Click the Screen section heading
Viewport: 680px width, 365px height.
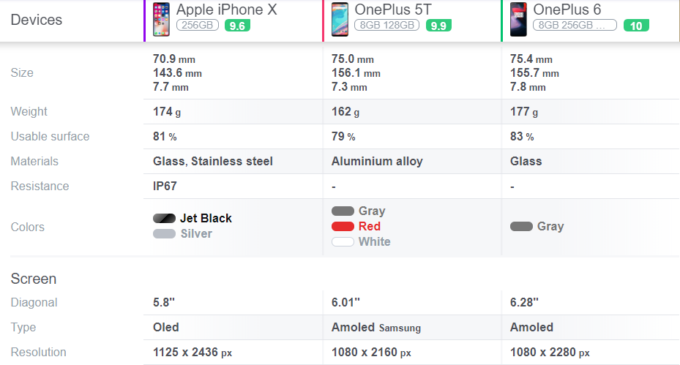coord(33,278)
